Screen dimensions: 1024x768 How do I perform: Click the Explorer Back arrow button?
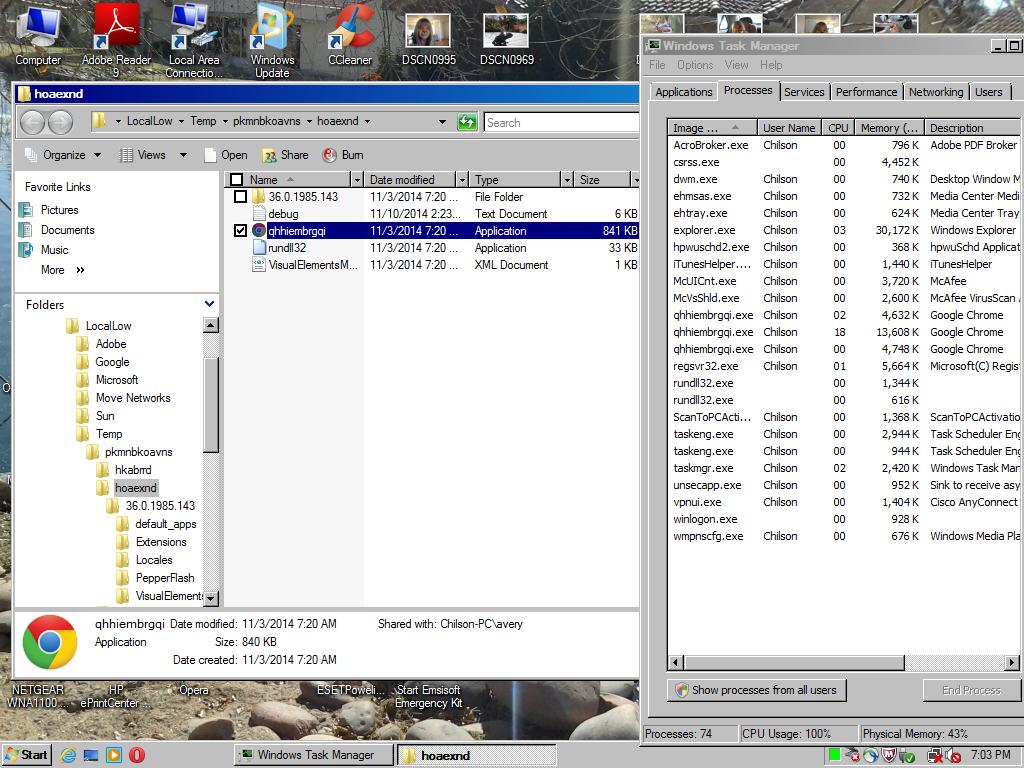pyautogui.click(x=33, y=121)
